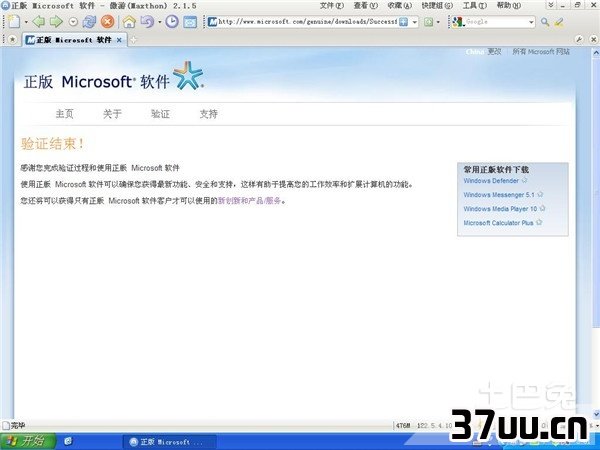The image size is (600, 450).
Task: Open the 查看 menu
Action: point(365,5)
